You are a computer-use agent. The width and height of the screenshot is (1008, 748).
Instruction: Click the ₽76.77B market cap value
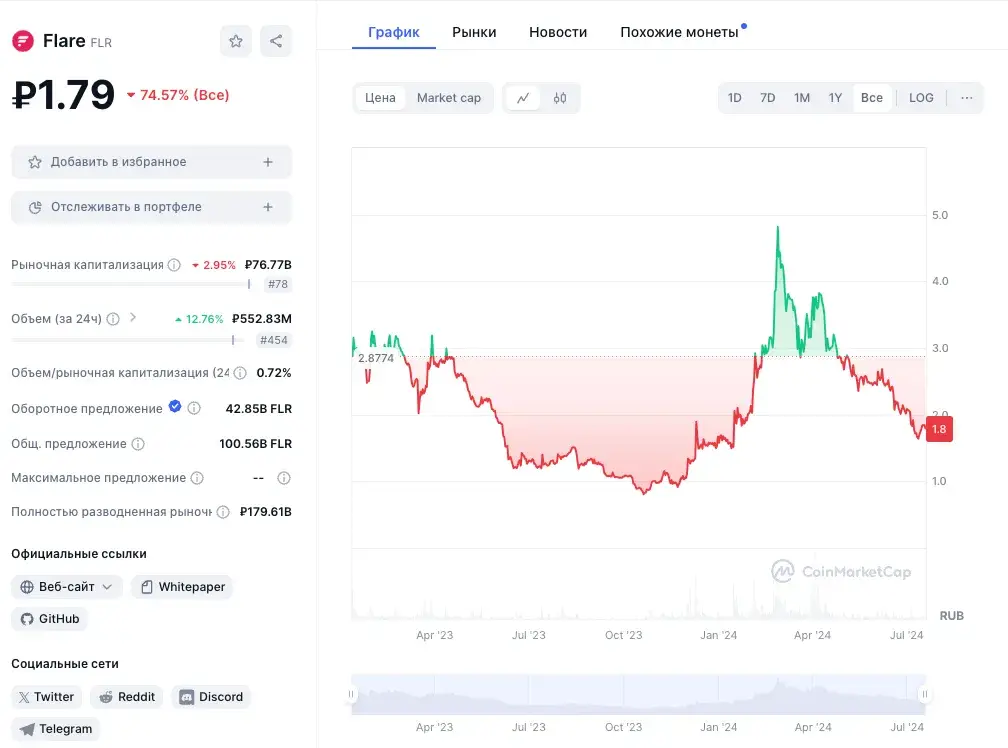[268, 265]
